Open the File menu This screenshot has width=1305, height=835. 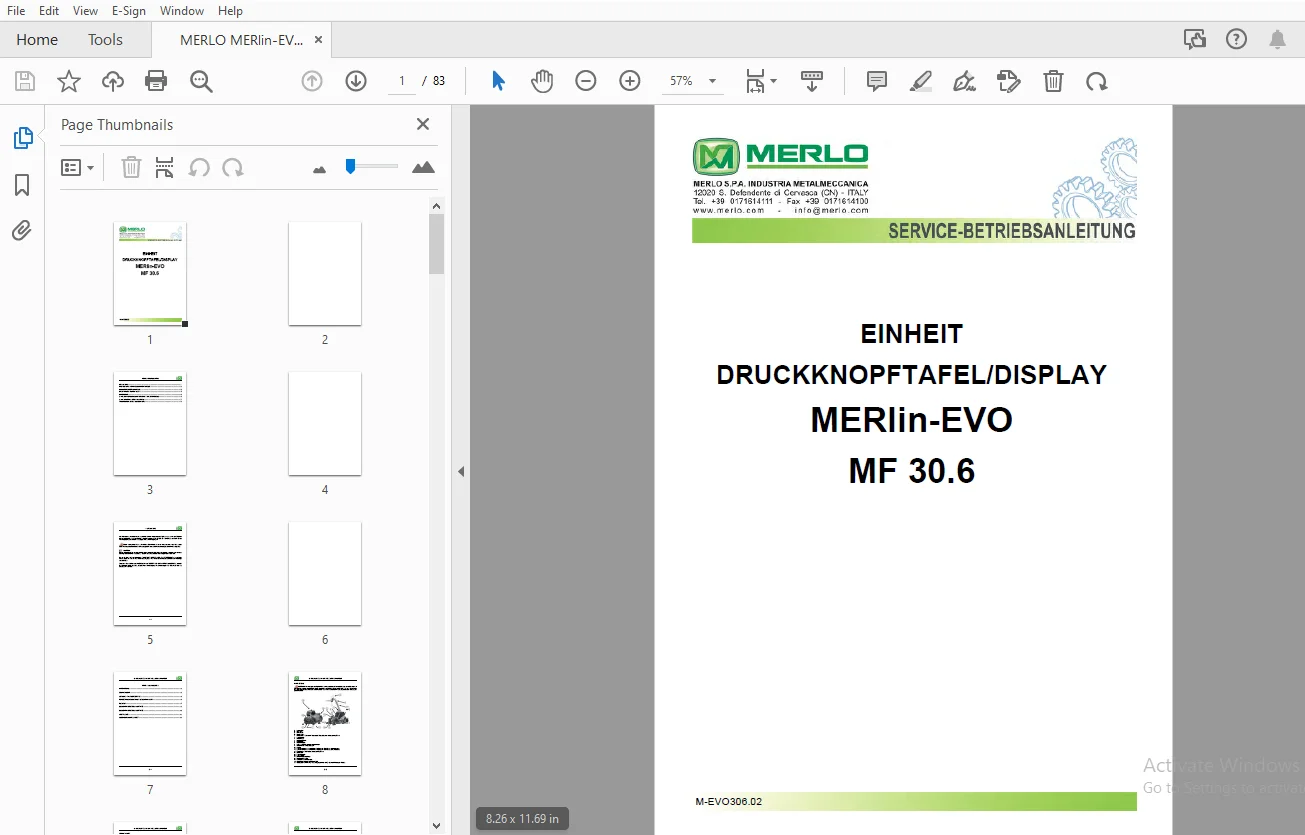[x=16, y=11]
